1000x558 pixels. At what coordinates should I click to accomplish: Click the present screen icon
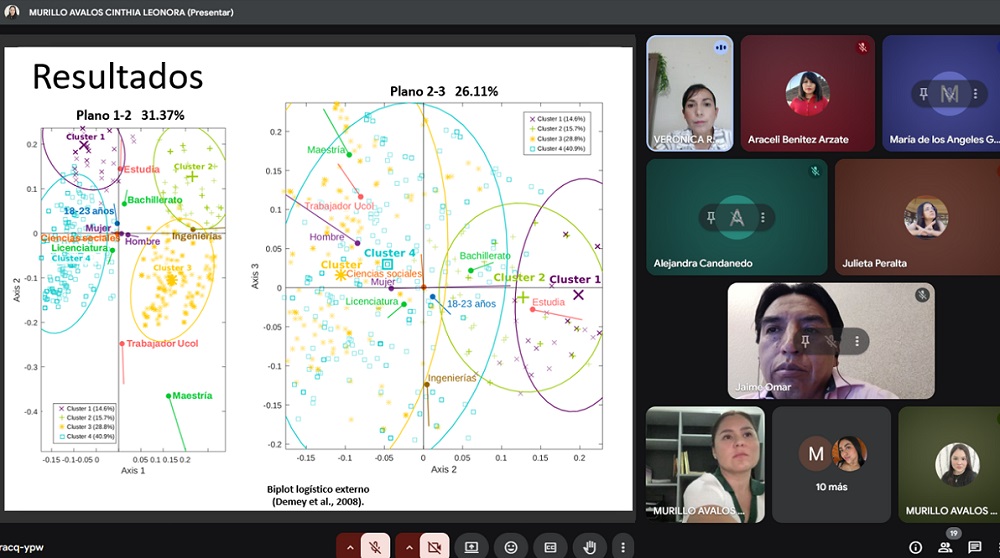point(472,547)
